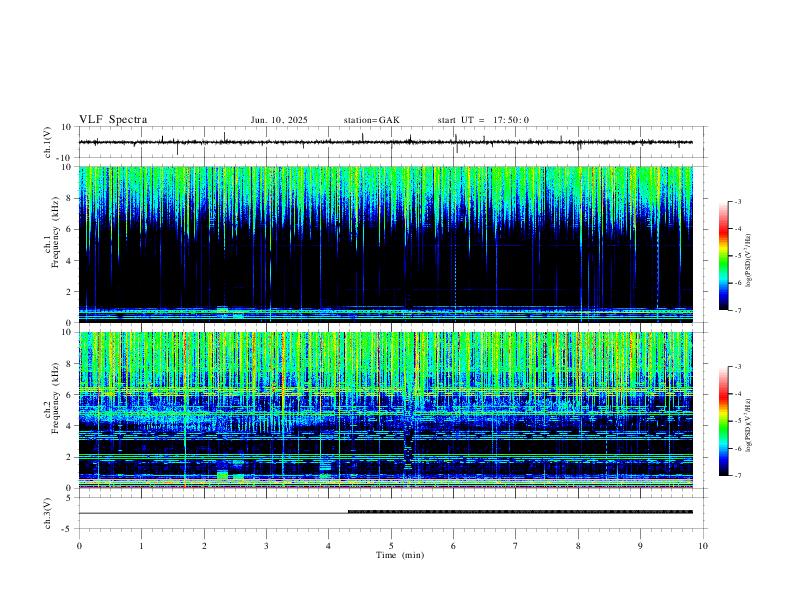Image resolution: width=792 pixels, height=612 pixels.
Task: Click the time axis tick label "5"
Action: pos(391,546)
